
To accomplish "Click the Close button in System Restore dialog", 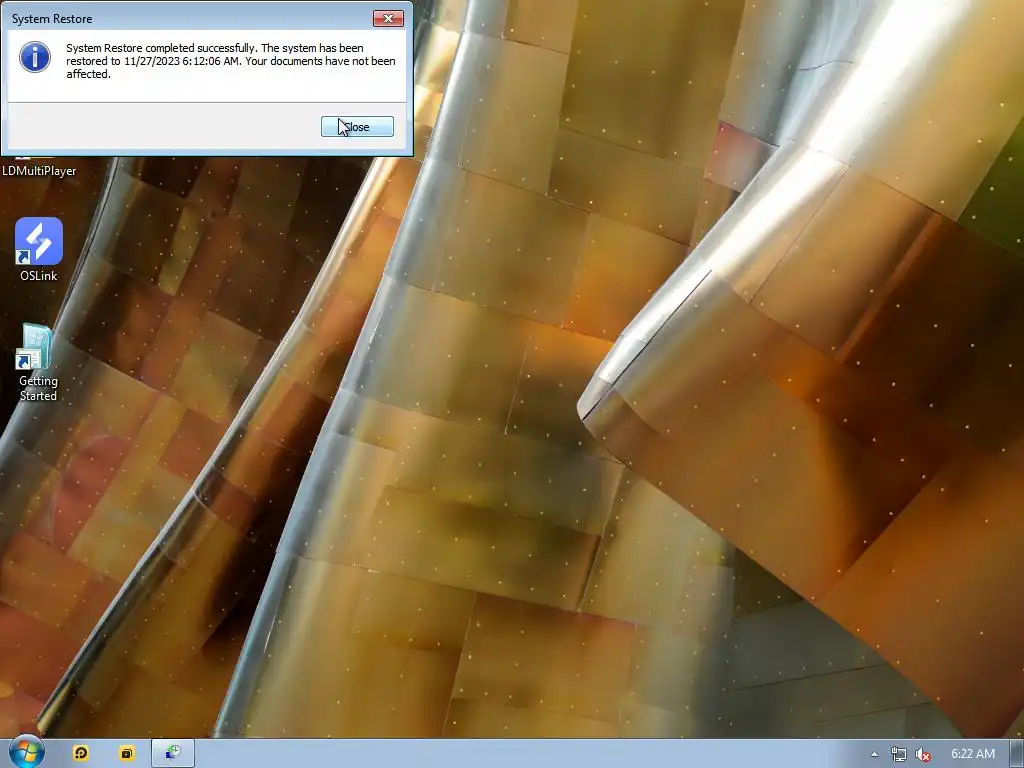I will (357, 127).
